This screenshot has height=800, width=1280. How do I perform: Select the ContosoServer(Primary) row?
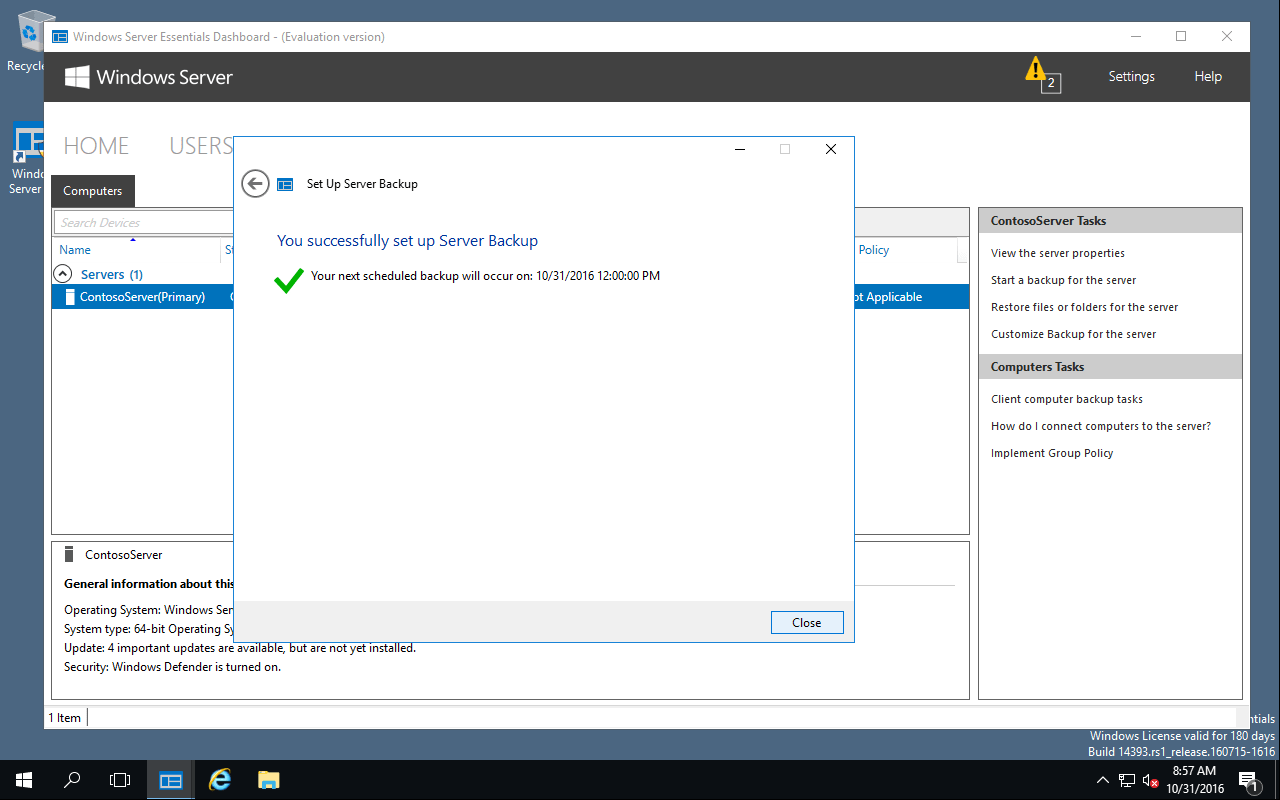click(x=510, y=297)
